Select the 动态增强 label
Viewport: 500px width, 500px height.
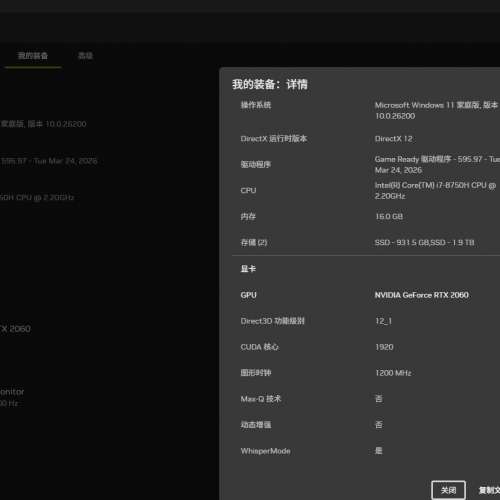[256, 425]
